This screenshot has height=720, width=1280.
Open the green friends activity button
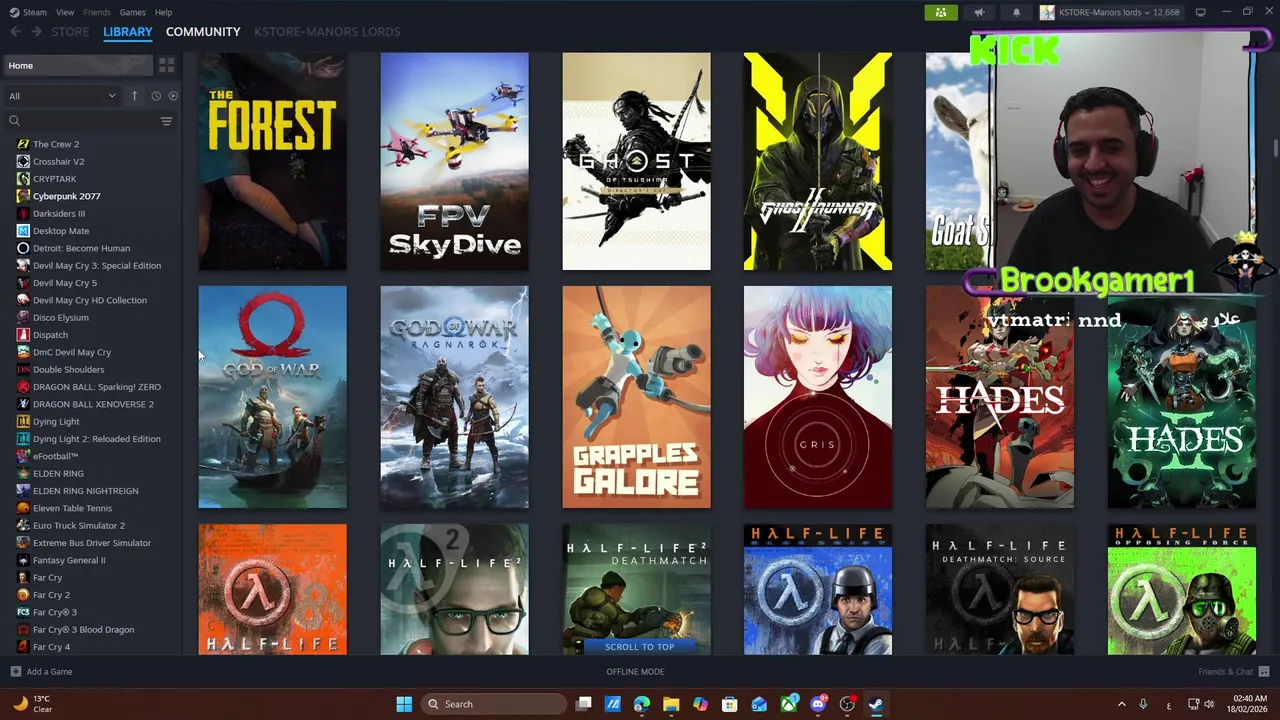[941, 12]
